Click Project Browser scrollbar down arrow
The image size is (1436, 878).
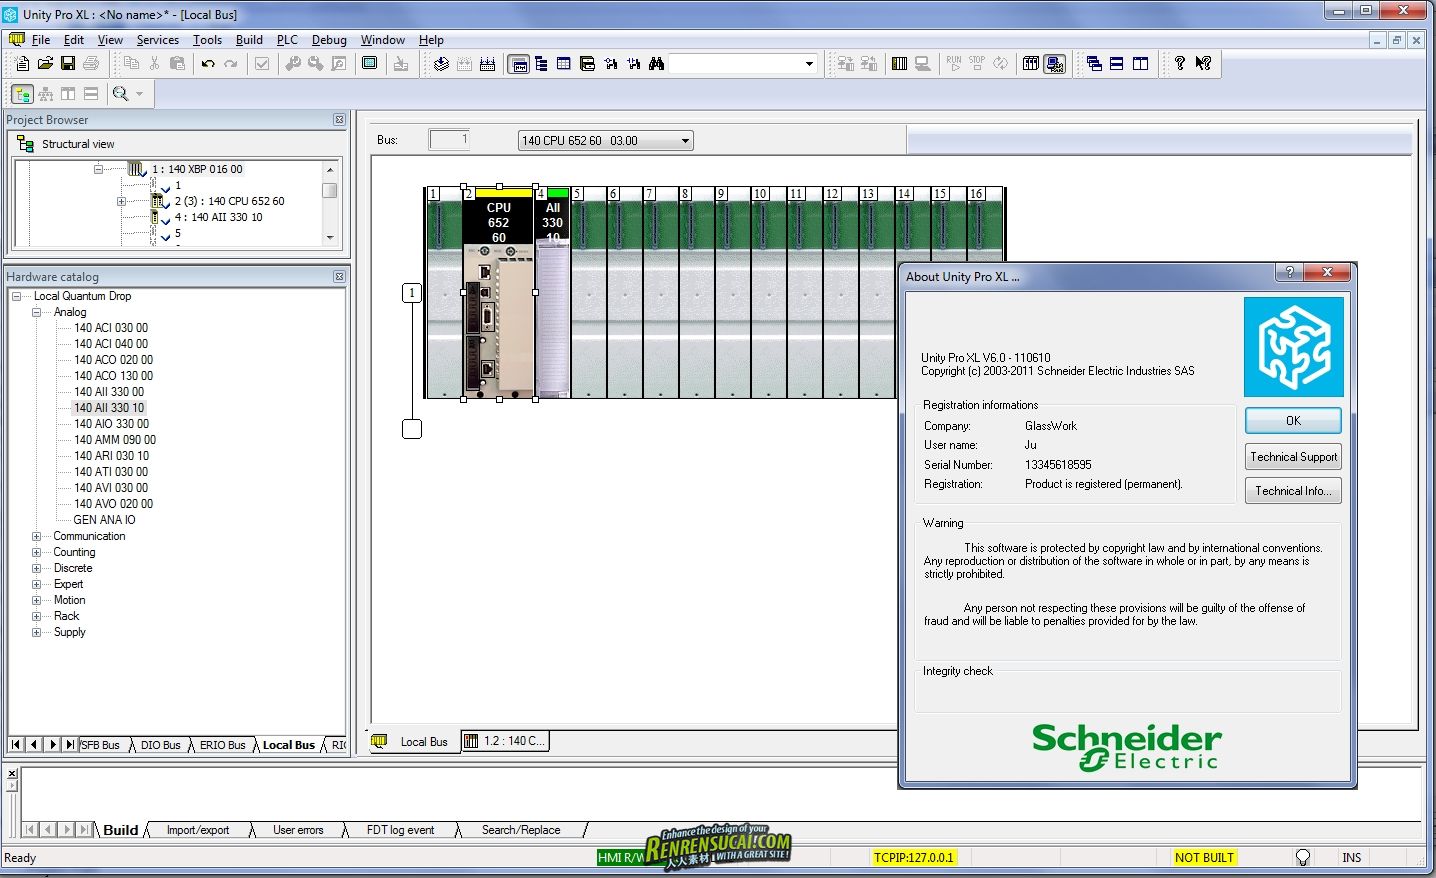coord(330,238)
